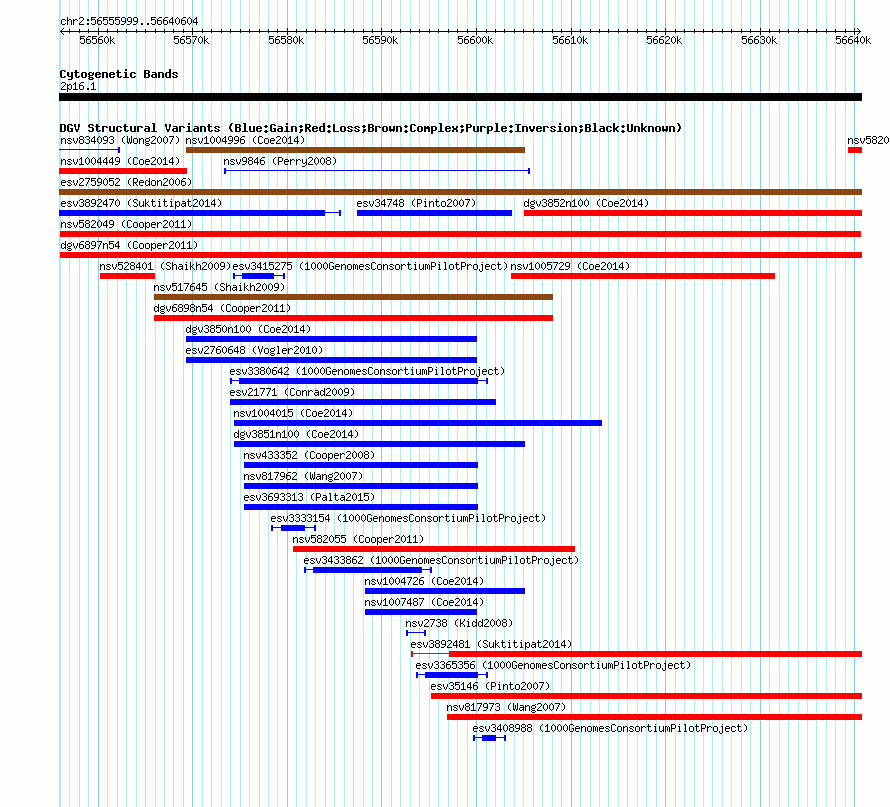Click esv3892481 (Suktitipat2014) label
This screenshot has width=890, height=807.
pos(492,644)
